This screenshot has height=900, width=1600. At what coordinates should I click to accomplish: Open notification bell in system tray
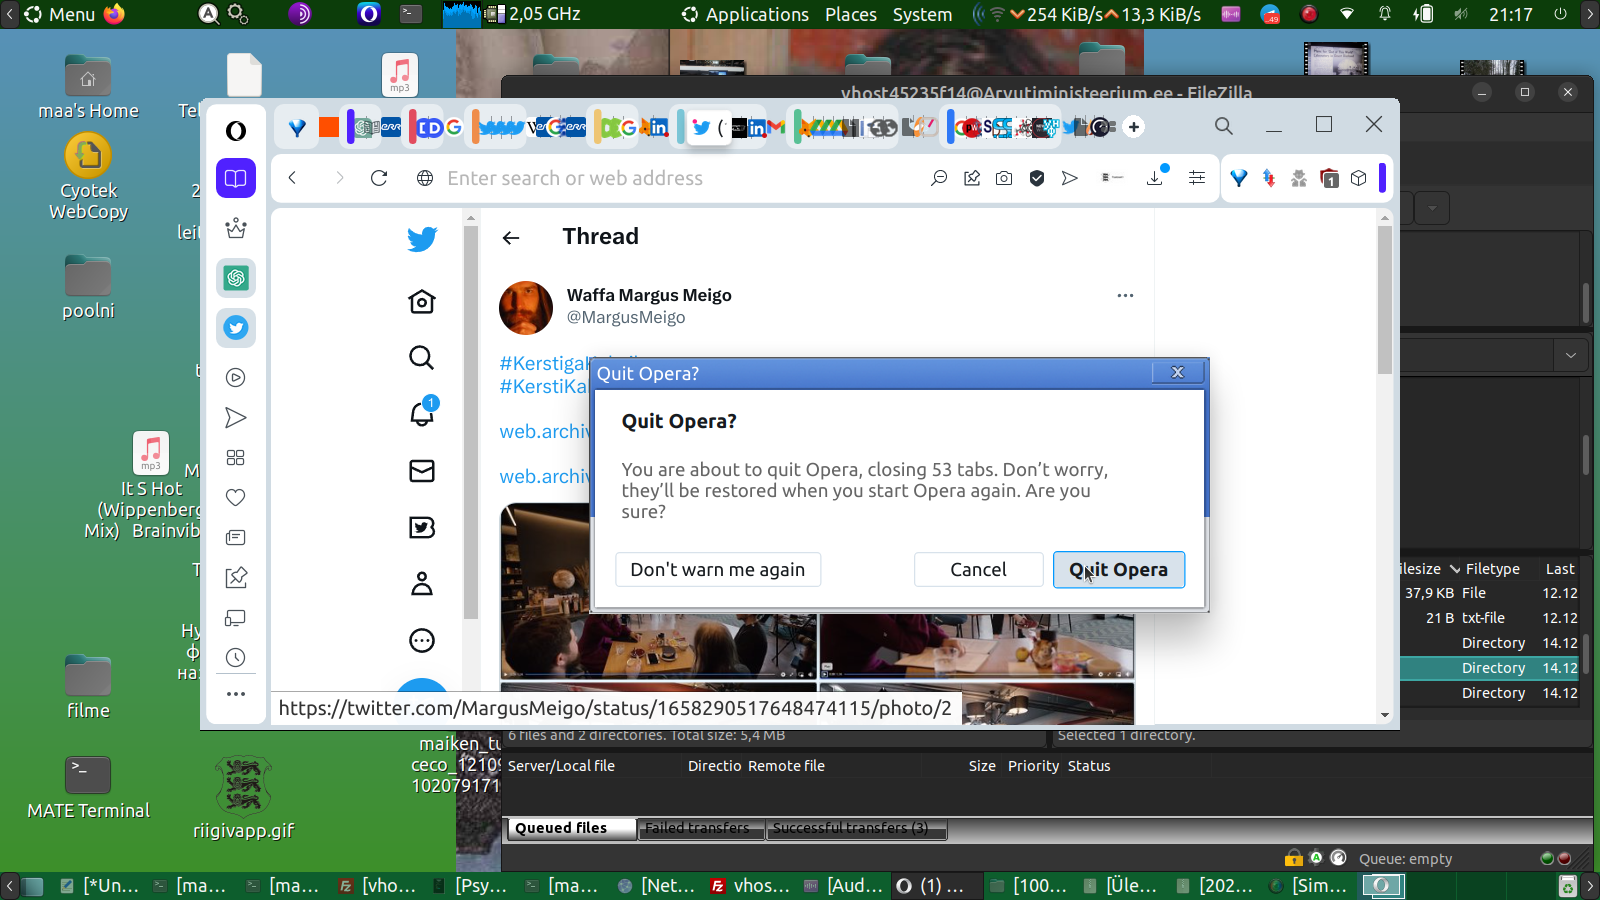coord(1385,14)
